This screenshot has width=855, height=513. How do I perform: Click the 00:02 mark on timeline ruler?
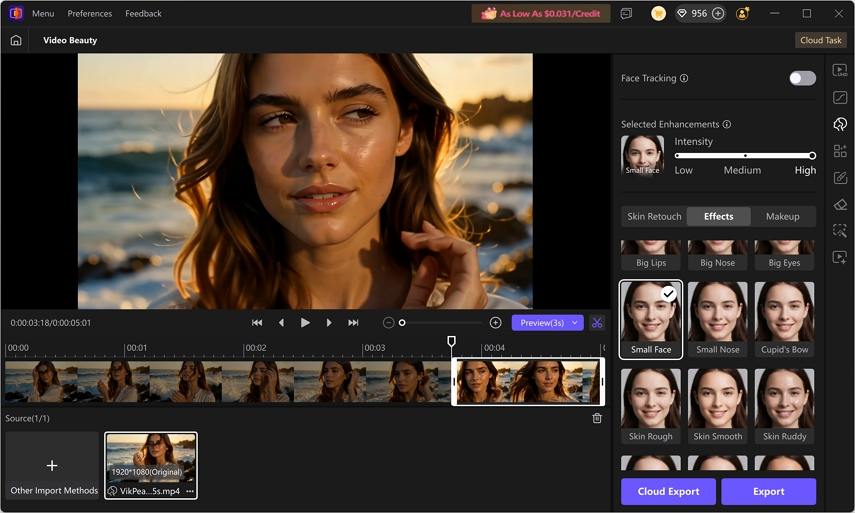255,348
